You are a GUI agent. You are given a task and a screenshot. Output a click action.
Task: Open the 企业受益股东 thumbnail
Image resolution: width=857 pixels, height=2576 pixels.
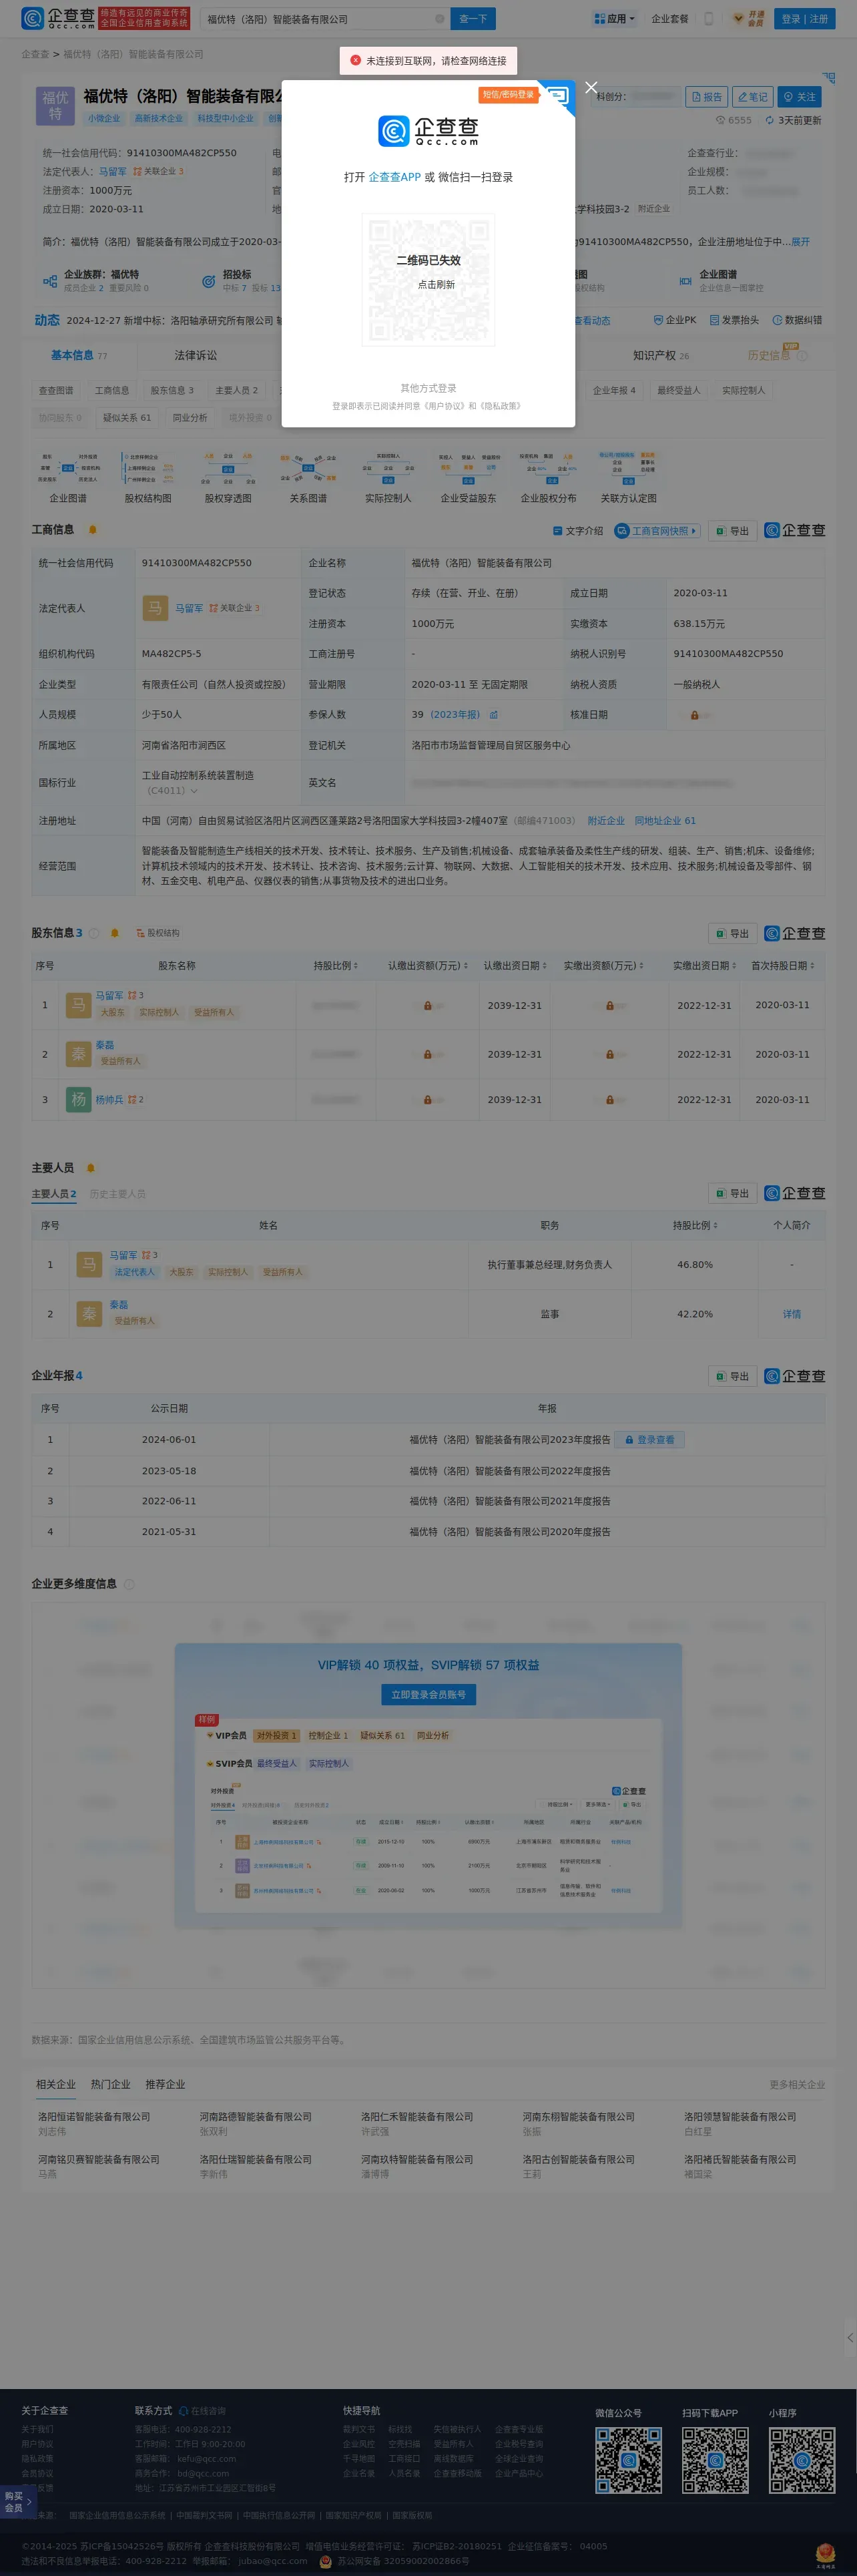[x=468, y=477]
